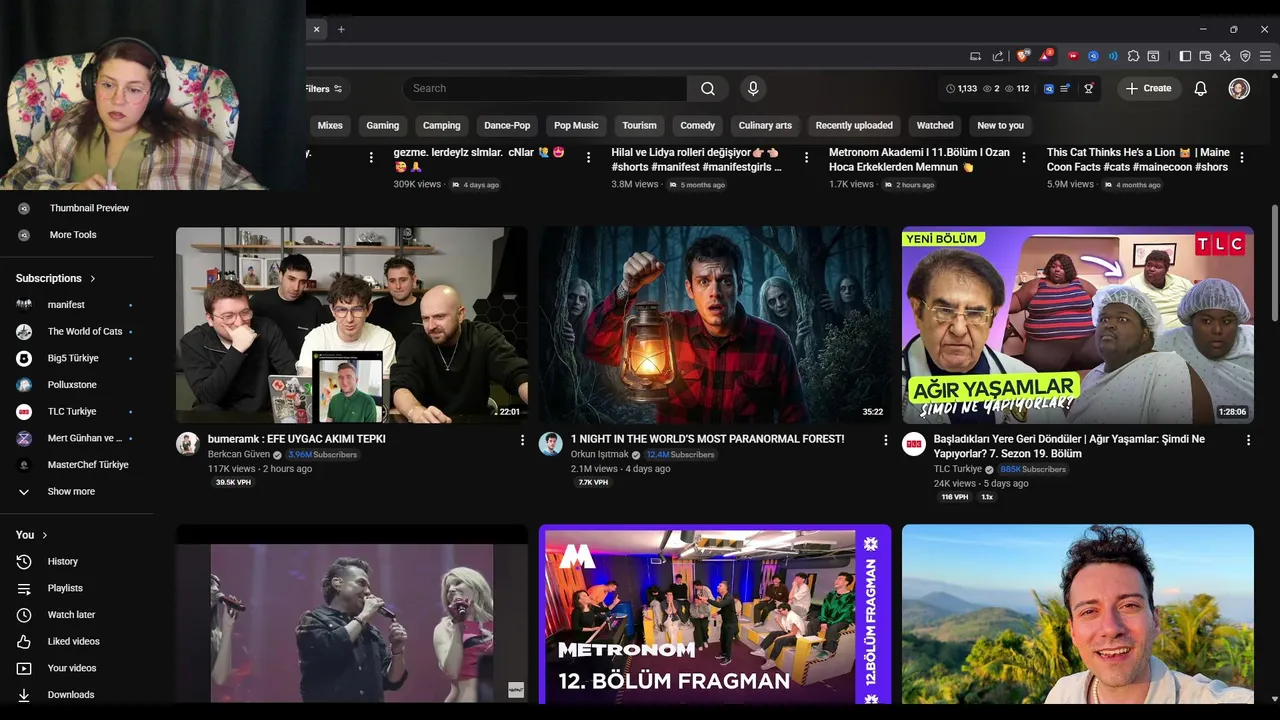The height and width of the screenshot is (720, 1280).
Task: Focus the YouTube Search field
Action: pyautogui.click(x=546, y=88)
